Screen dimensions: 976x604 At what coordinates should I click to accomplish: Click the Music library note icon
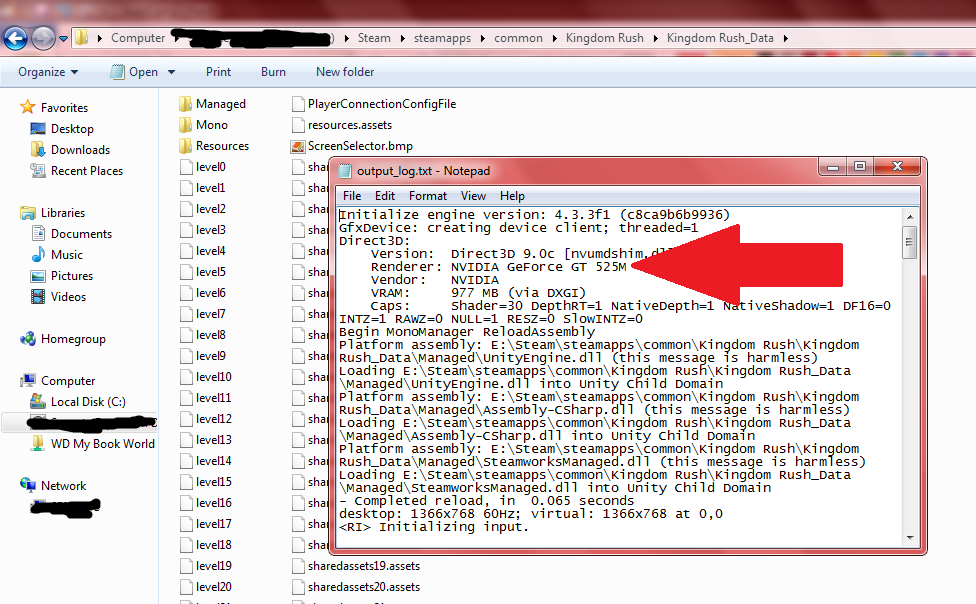coord(38,255)
